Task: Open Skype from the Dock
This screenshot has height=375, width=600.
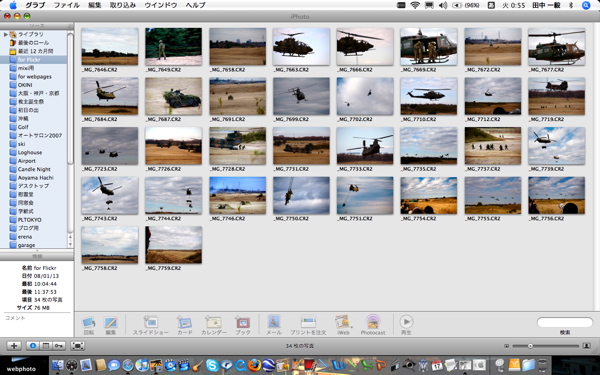Action: tap(212, 365)
